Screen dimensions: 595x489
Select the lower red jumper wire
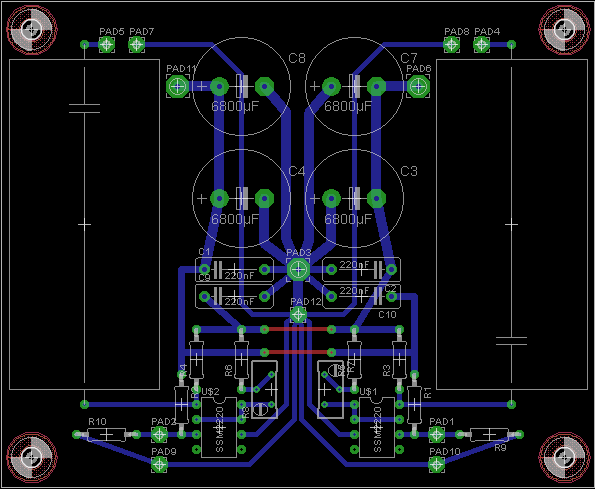(x=298, y=352)
